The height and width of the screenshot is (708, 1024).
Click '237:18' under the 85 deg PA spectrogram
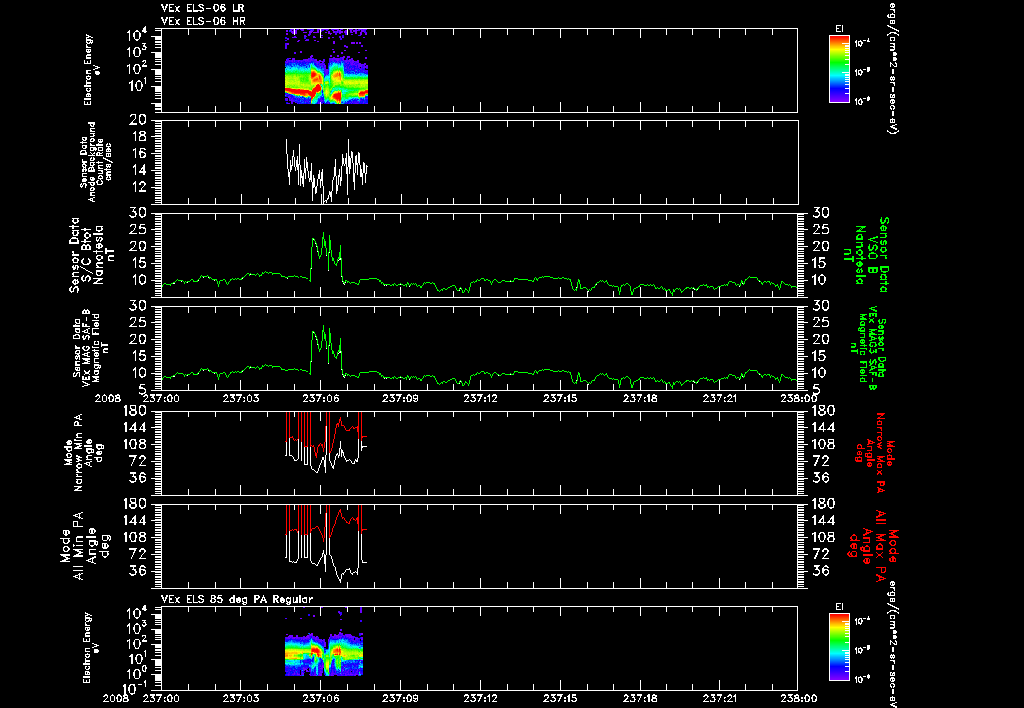click(x=640, y=698)
